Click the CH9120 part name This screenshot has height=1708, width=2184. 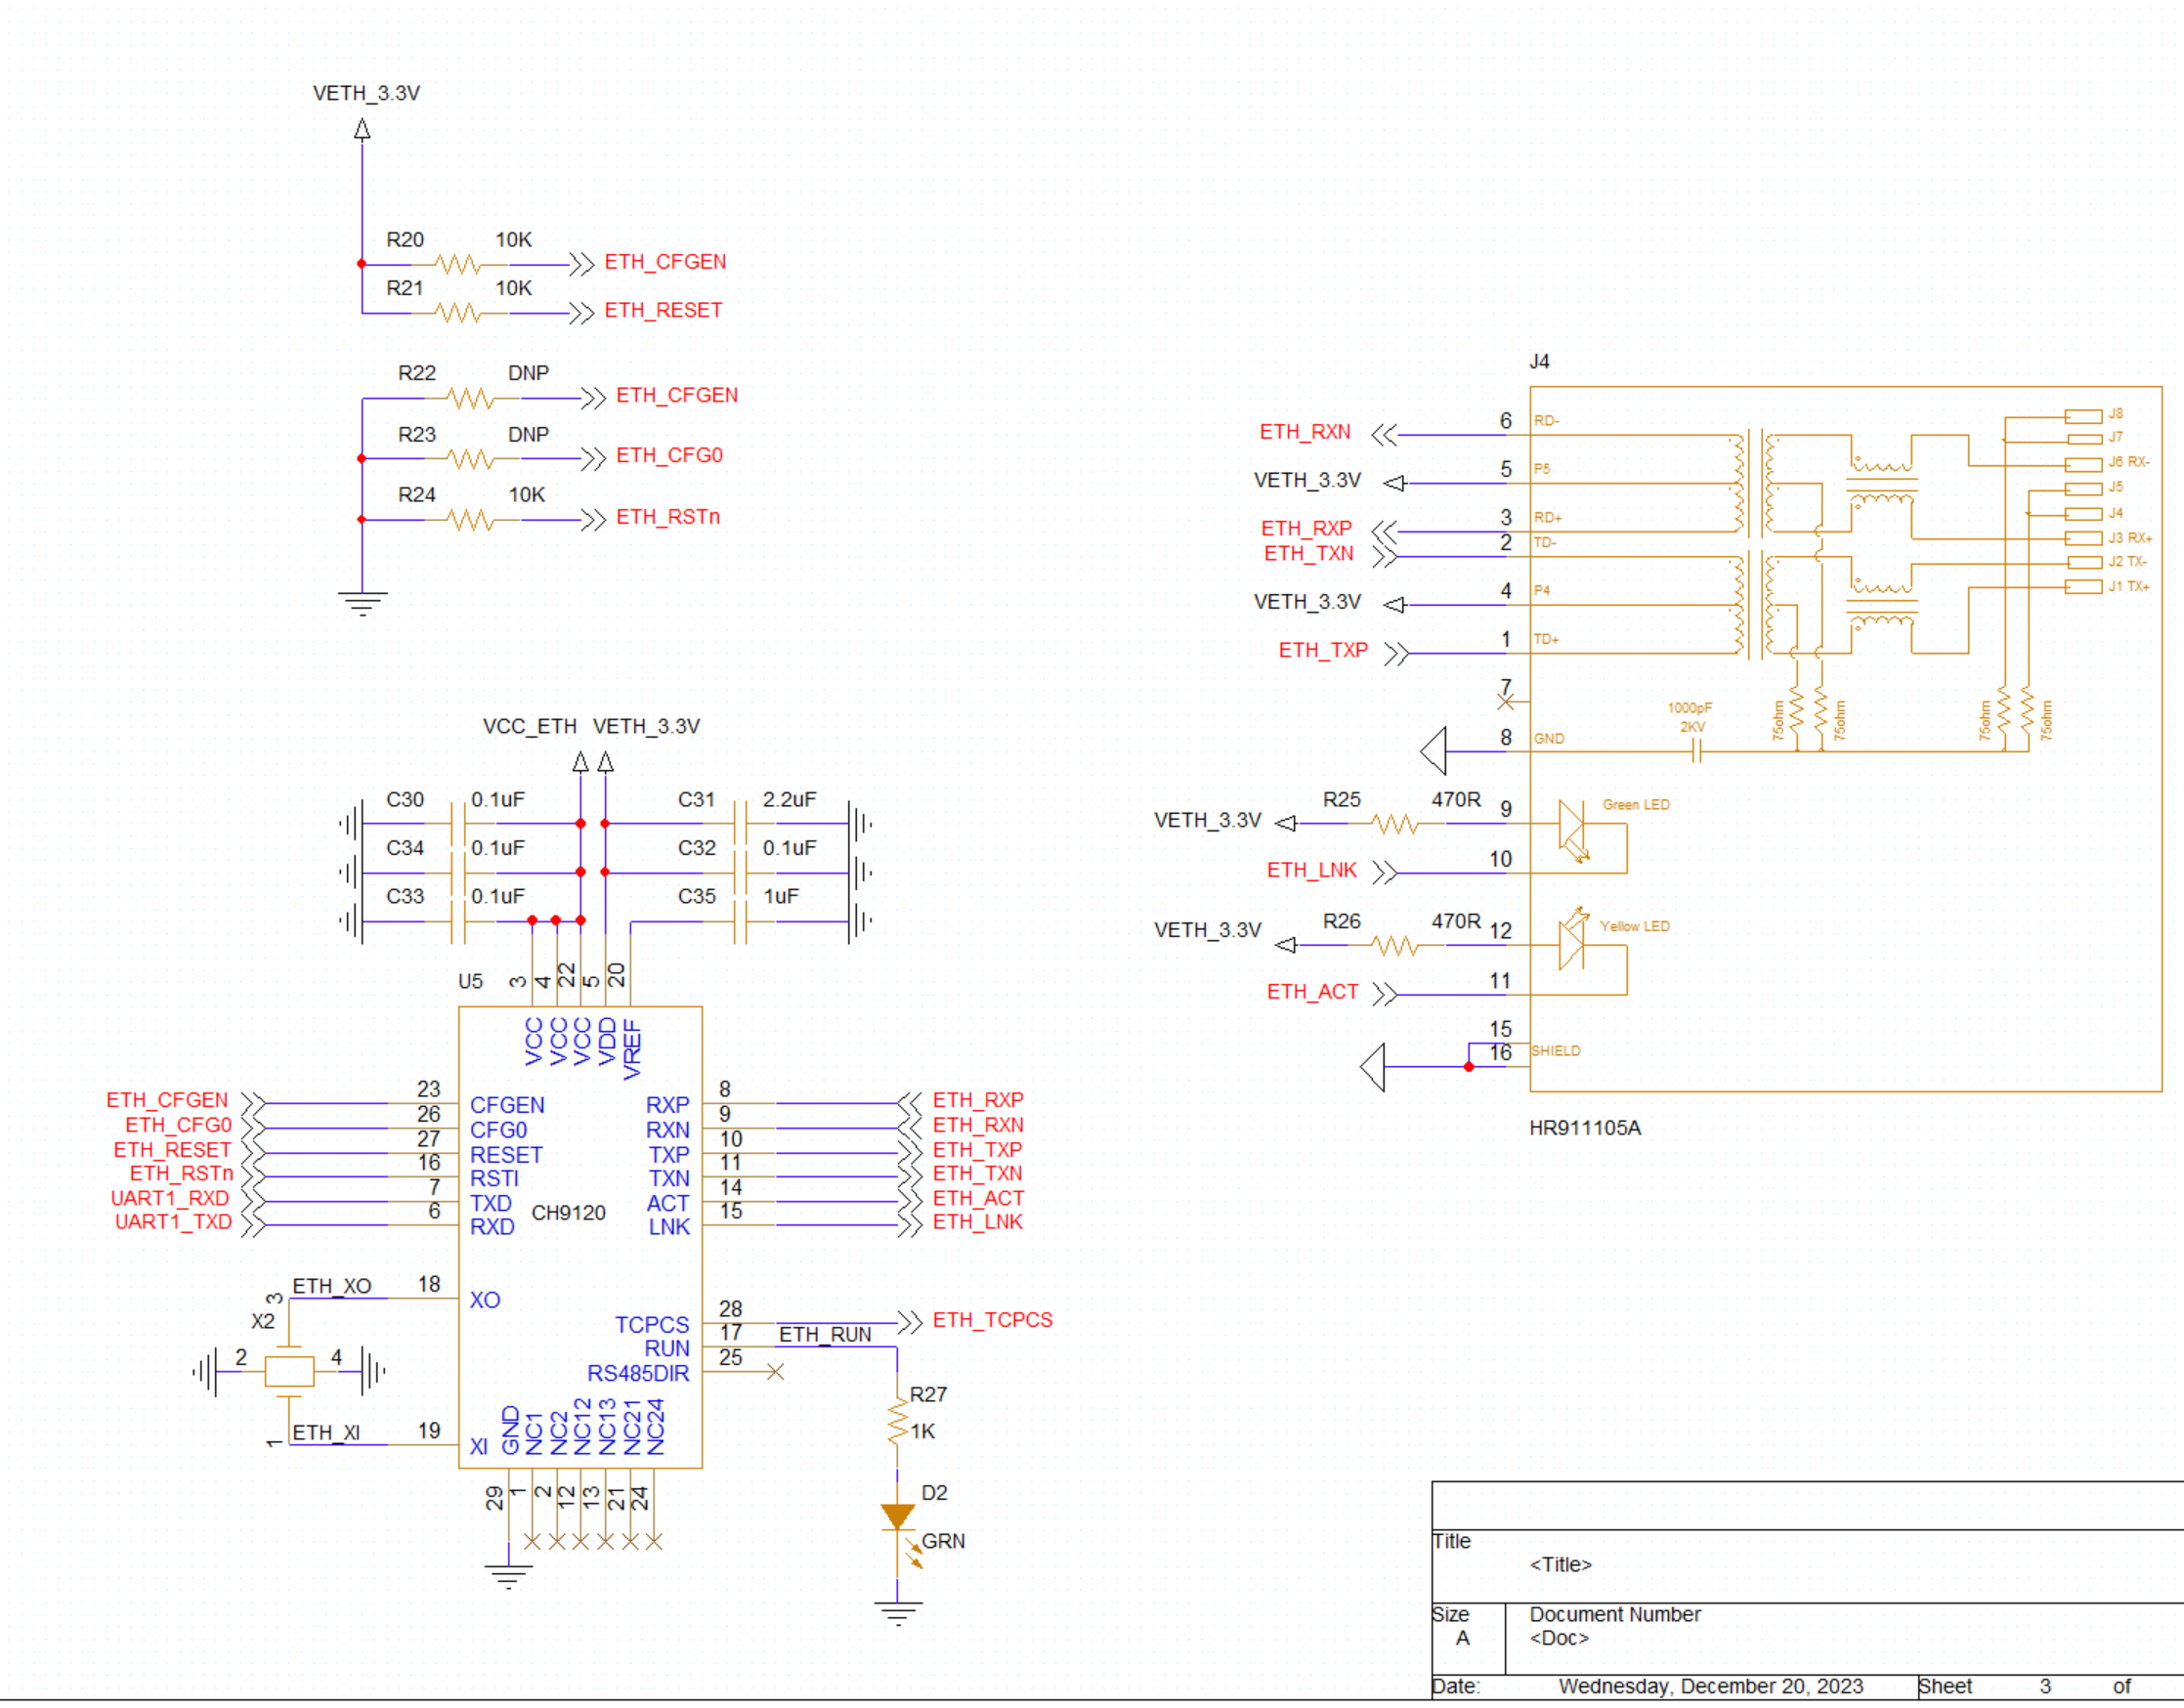(568, 1212)
